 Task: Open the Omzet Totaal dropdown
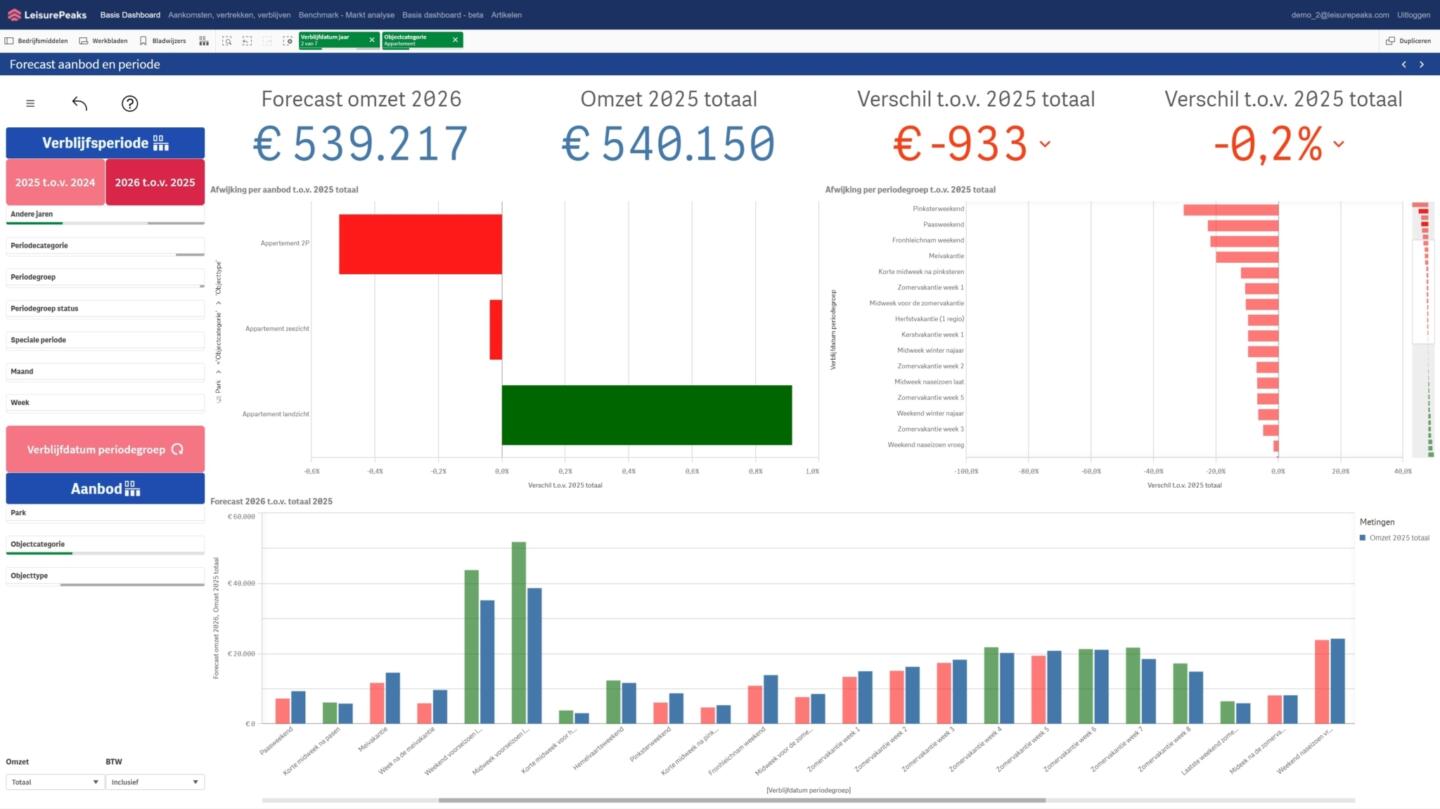[x=54, y=782]
